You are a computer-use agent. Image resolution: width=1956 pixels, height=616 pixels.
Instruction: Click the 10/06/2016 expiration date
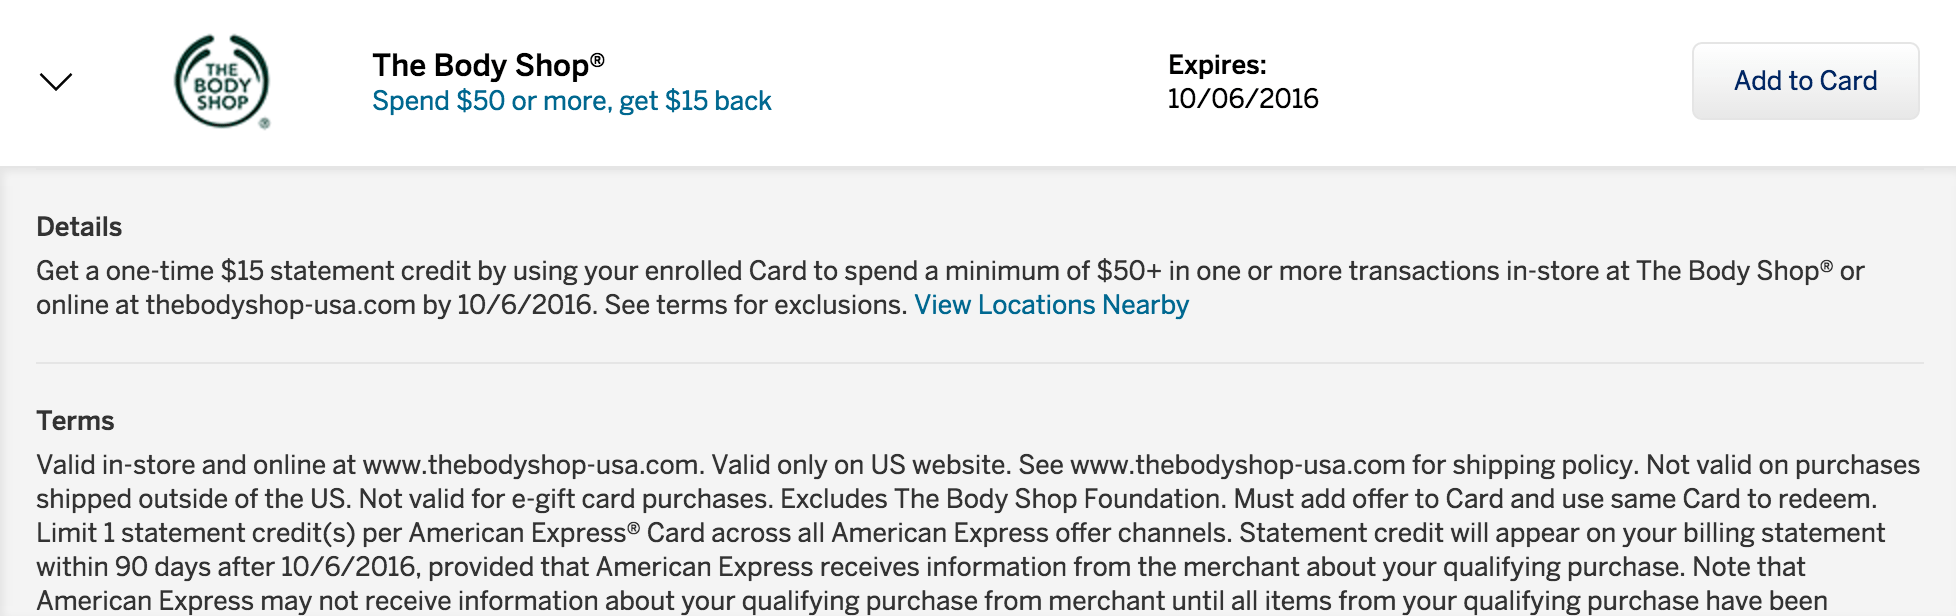[x=1243, y=99]
